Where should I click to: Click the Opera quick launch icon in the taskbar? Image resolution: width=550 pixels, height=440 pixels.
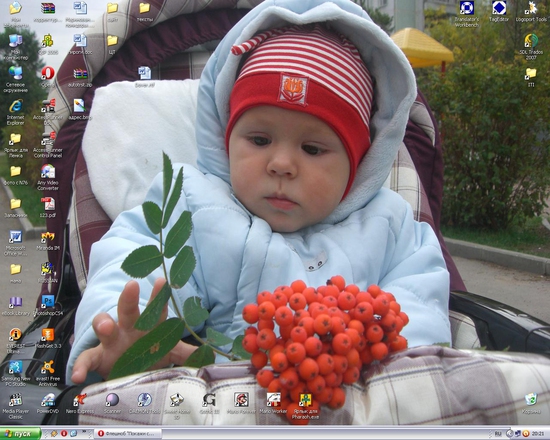tap(64, 434)
